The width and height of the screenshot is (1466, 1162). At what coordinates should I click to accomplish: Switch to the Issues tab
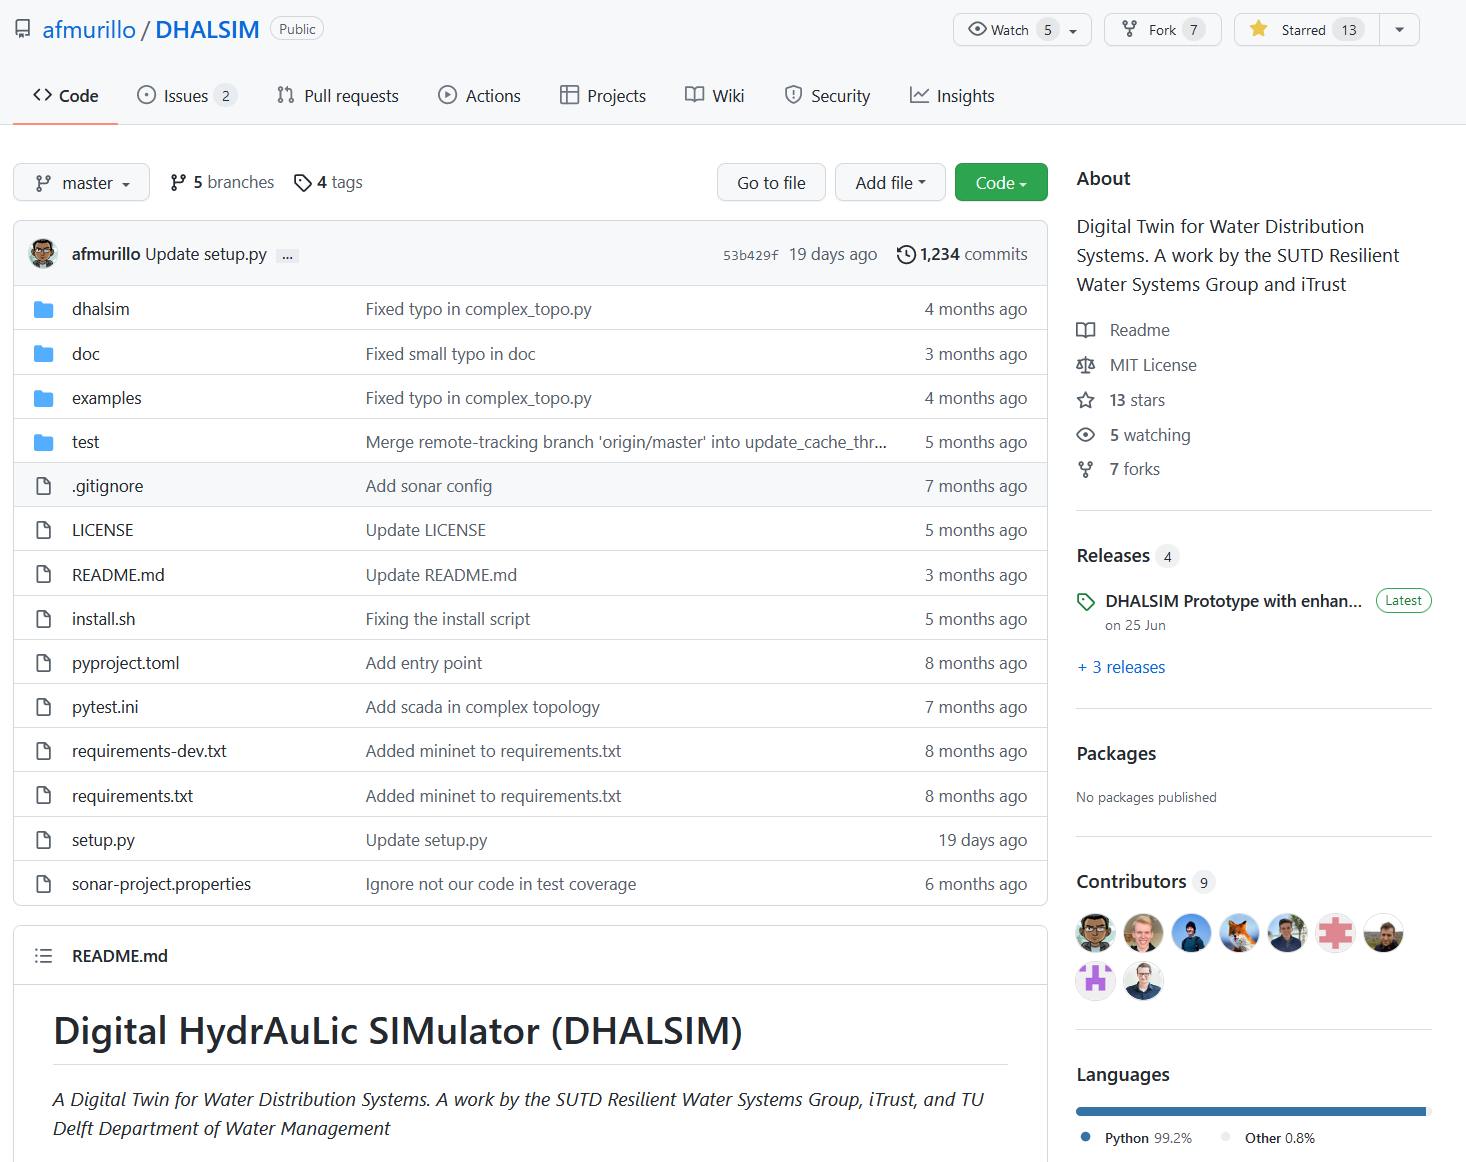tap(187, 96)
